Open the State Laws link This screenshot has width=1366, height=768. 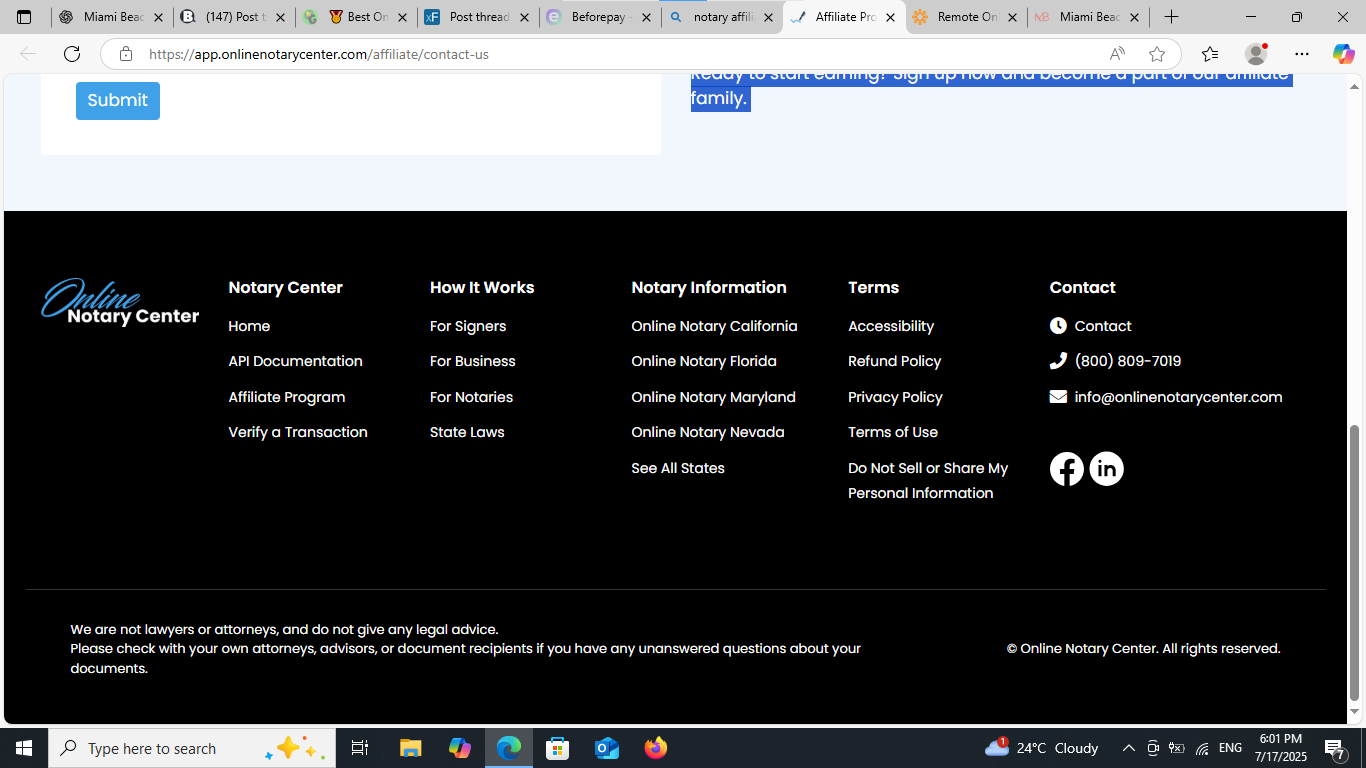click(x=467, y=432)
